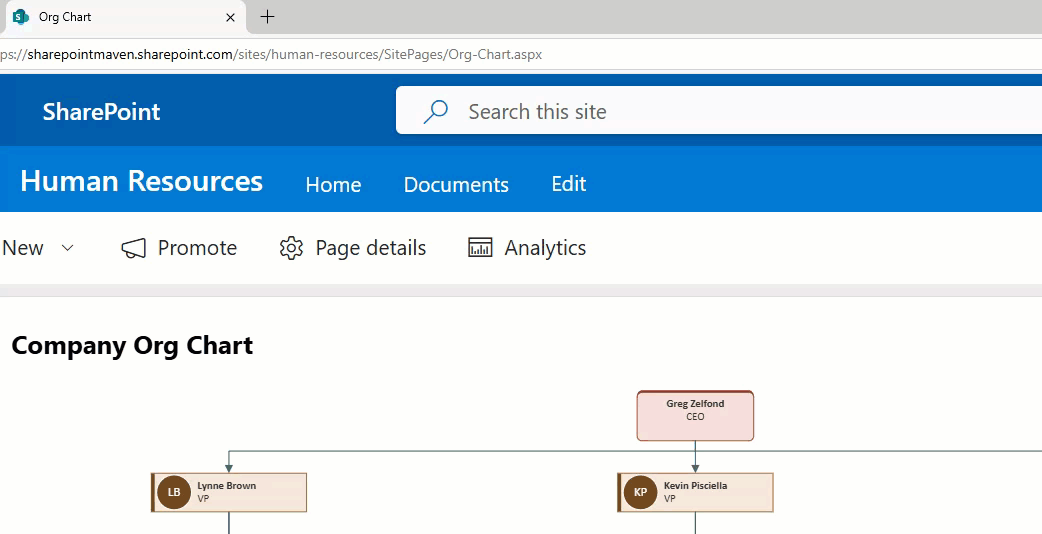Viewport: 1042px width, 534px height.
Task: Click the browser address bar URL
Action: click(271, 54)
